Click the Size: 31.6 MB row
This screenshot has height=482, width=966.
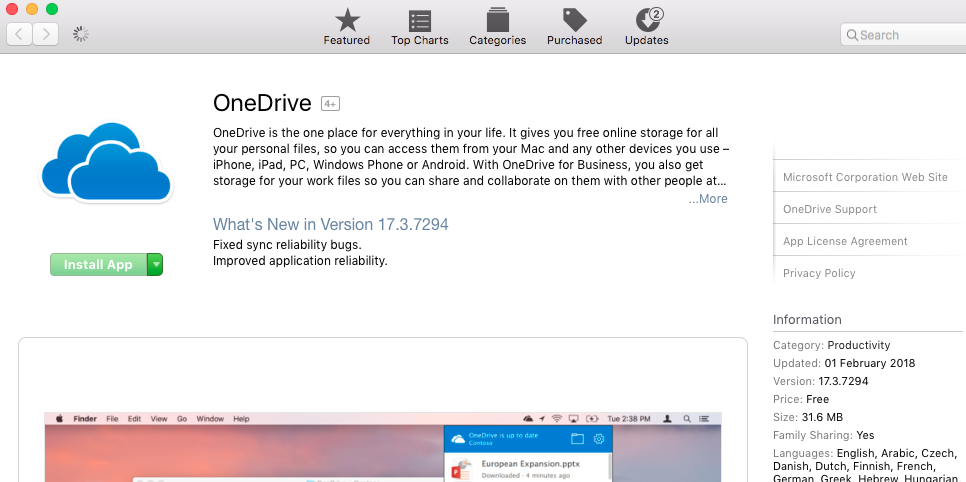click(x=808, y=417)
